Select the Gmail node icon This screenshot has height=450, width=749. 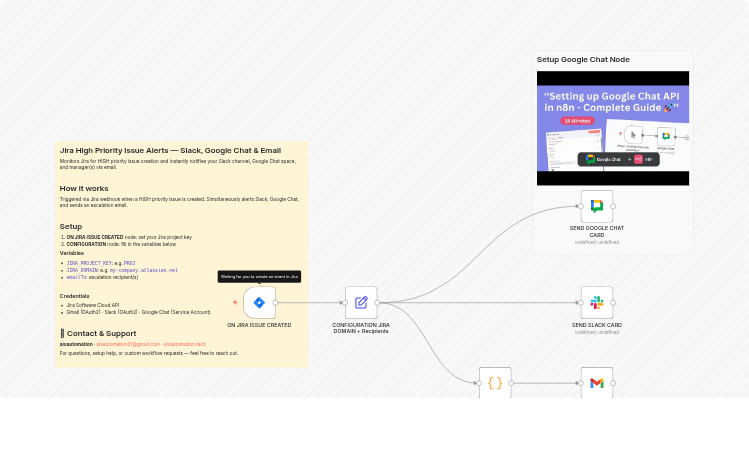click(x=597, y=383)
